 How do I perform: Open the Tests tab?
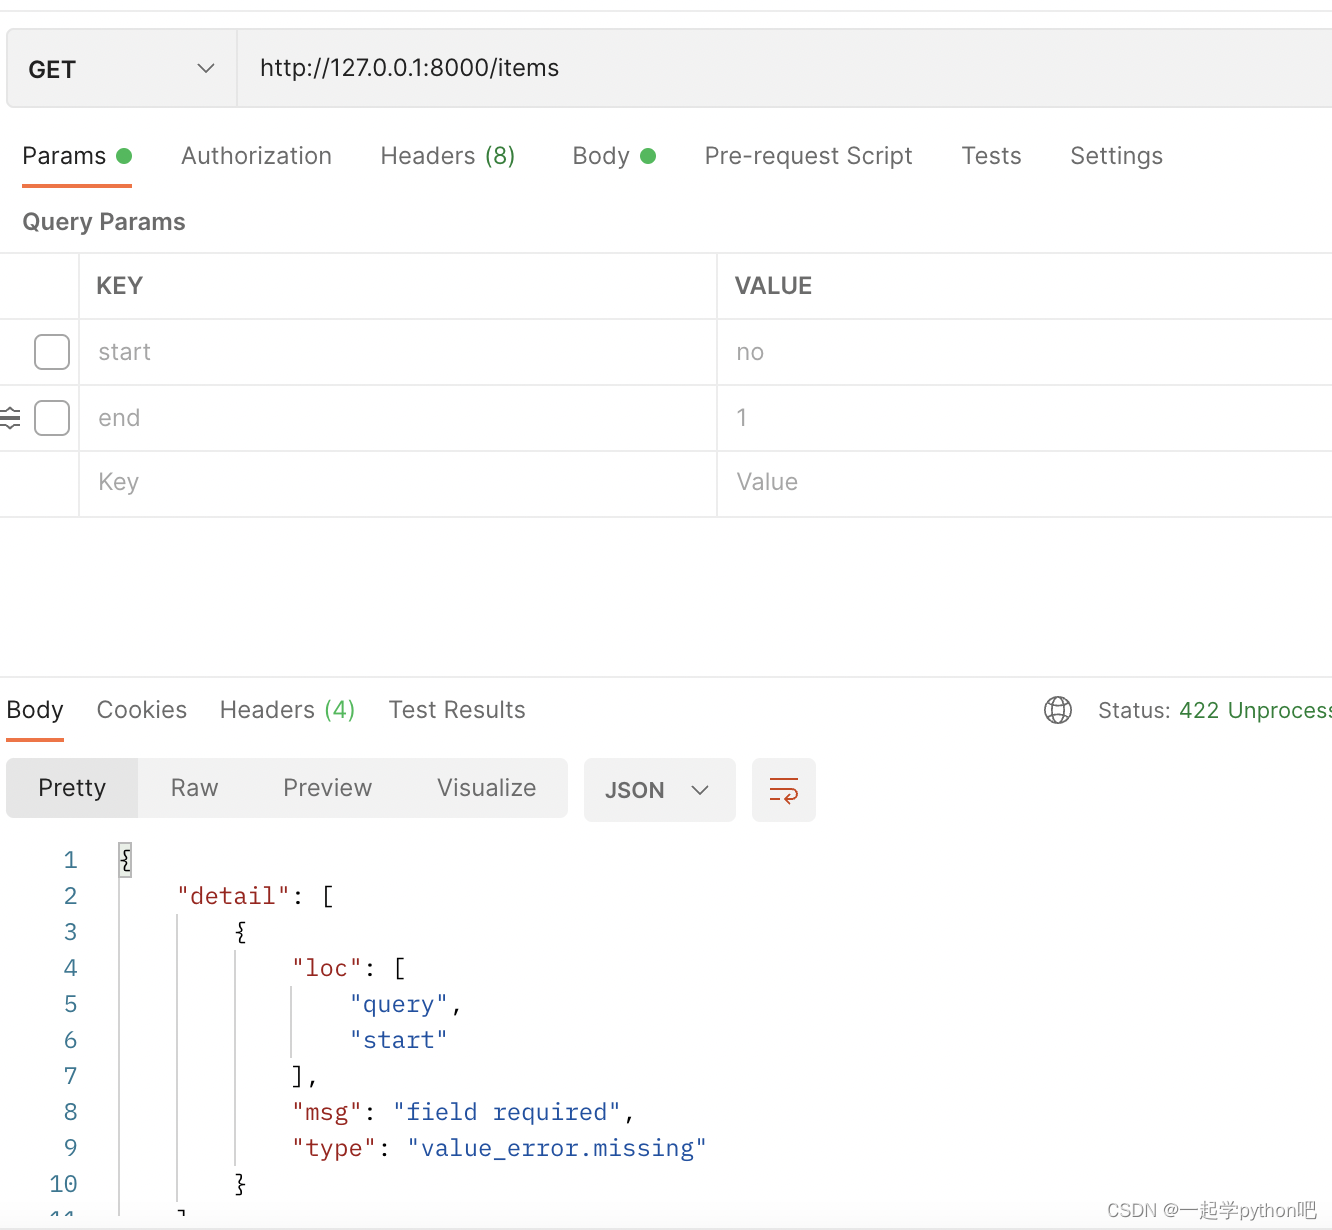(x=991, y=156)
